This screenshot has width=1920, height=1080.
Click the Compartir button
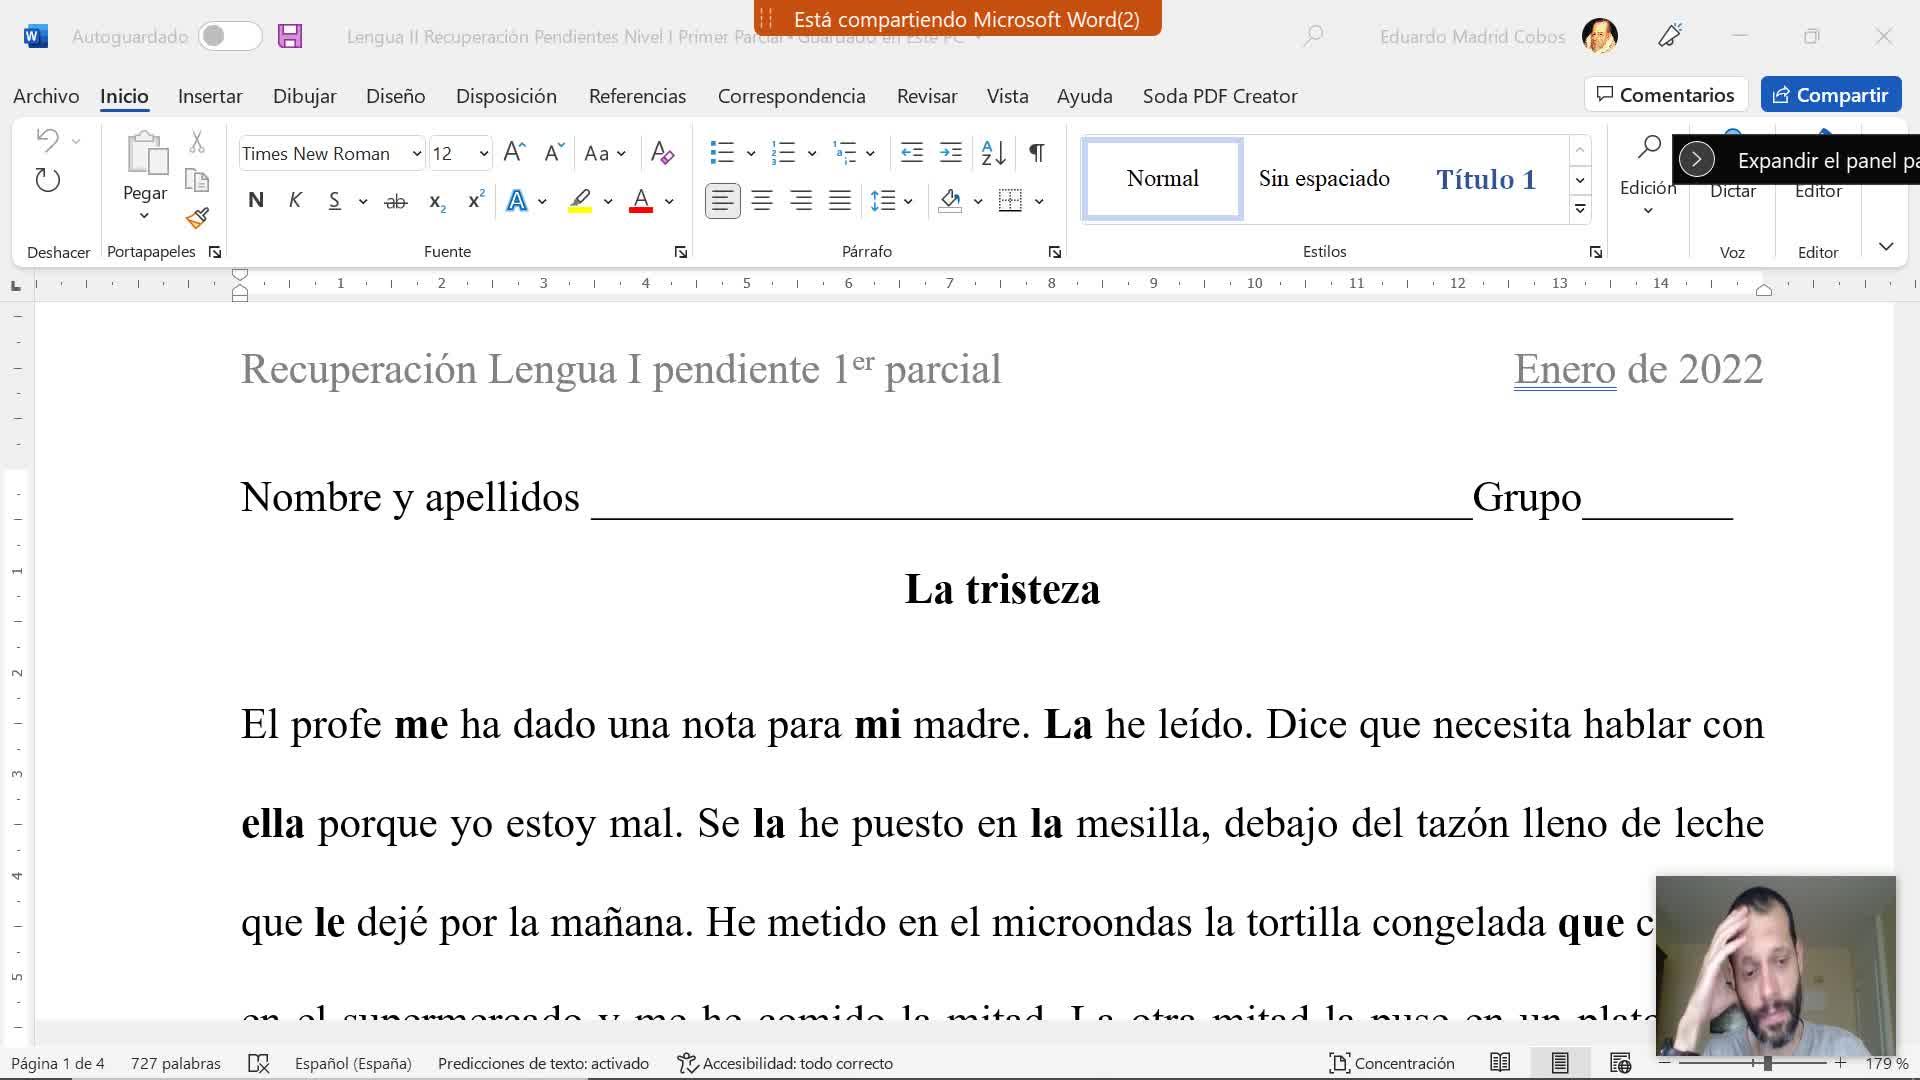tap(1830, 95)
